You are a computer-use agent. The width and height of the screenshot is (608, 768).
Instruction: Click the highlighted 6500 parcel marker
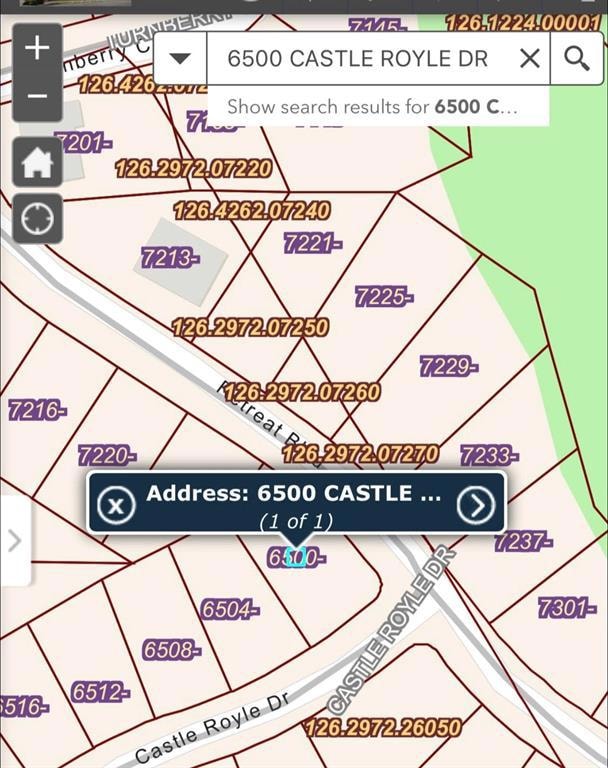295,557
